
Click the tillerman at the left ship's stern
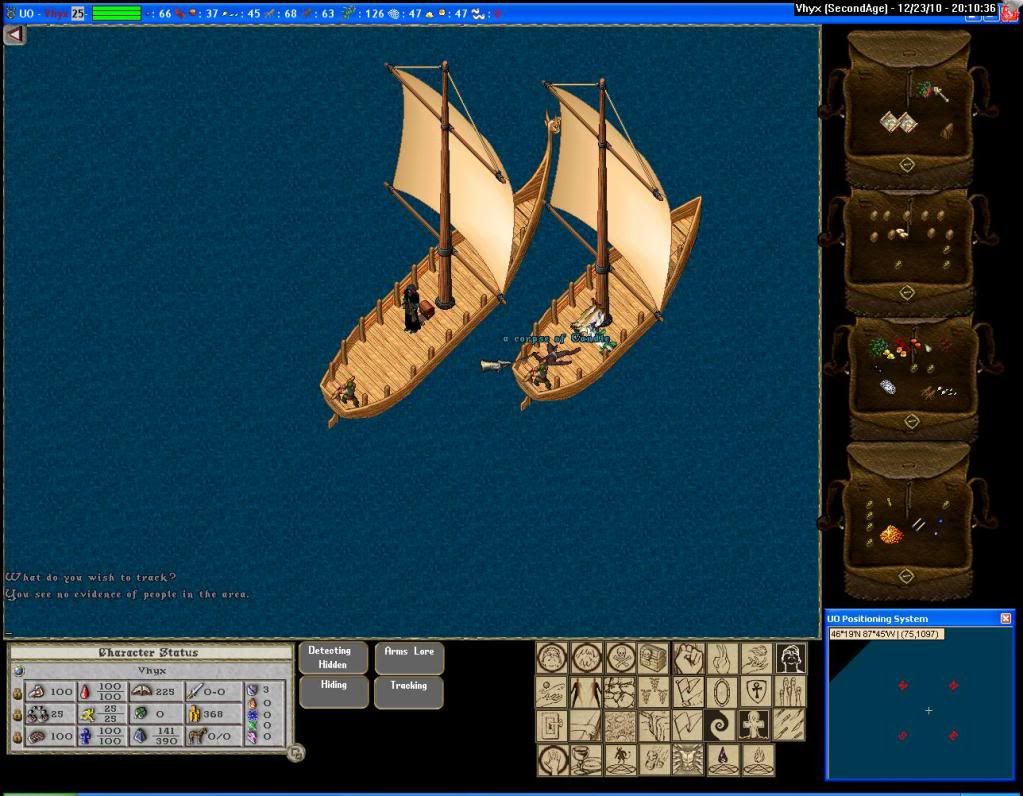click(348, 390)
